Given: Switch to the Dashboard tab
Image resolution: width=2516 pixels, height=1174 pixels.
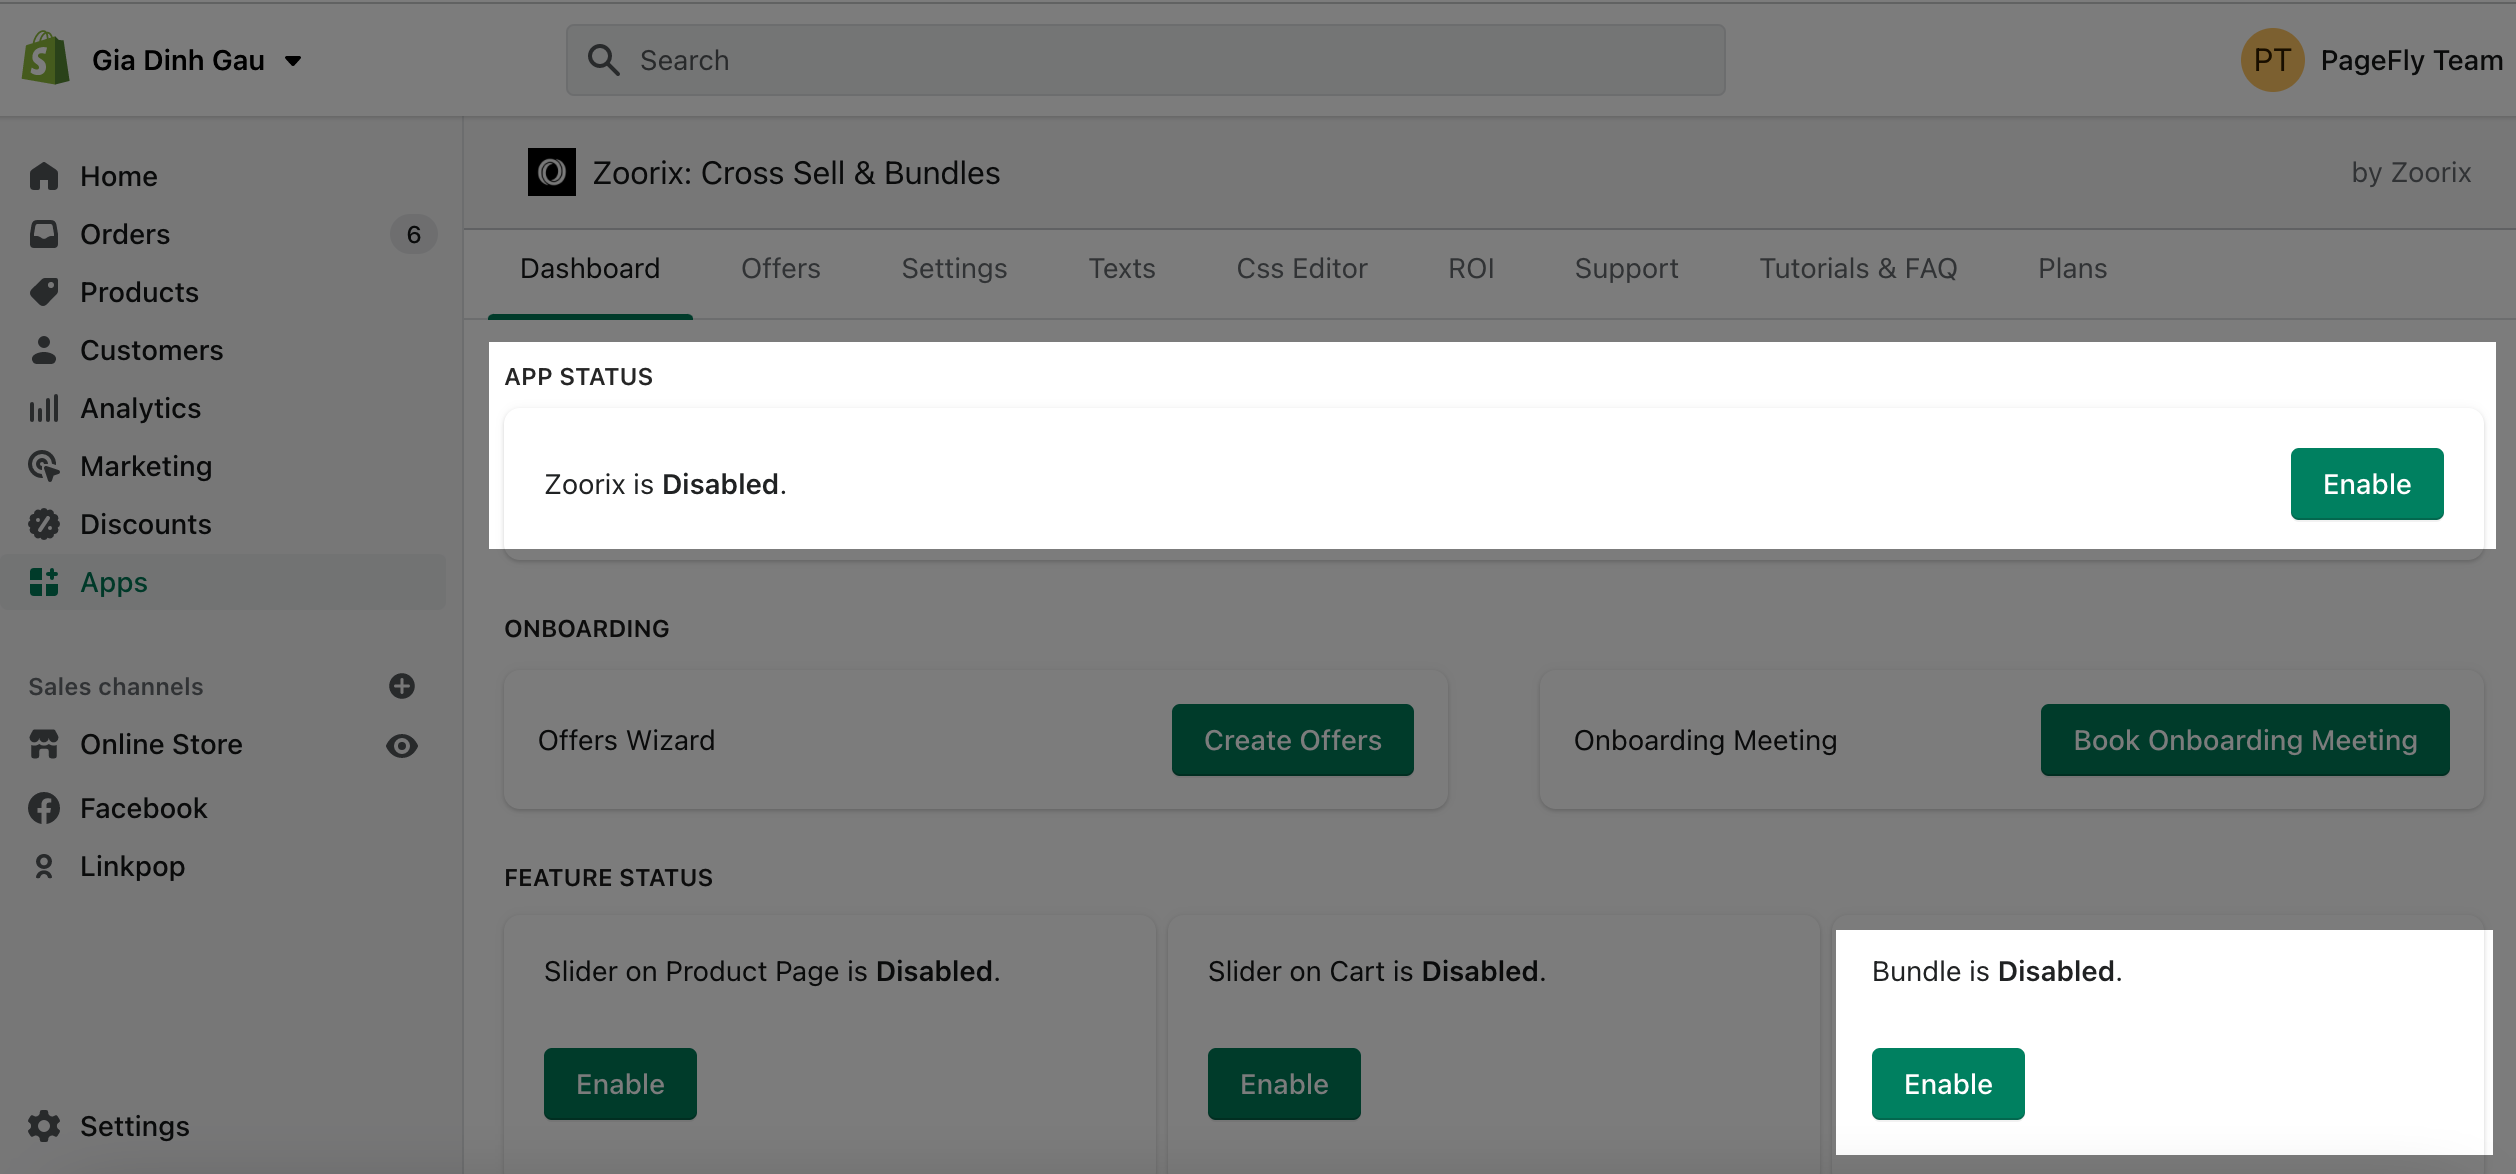Looking at the screenshot, I should click(x=590, y=268).
